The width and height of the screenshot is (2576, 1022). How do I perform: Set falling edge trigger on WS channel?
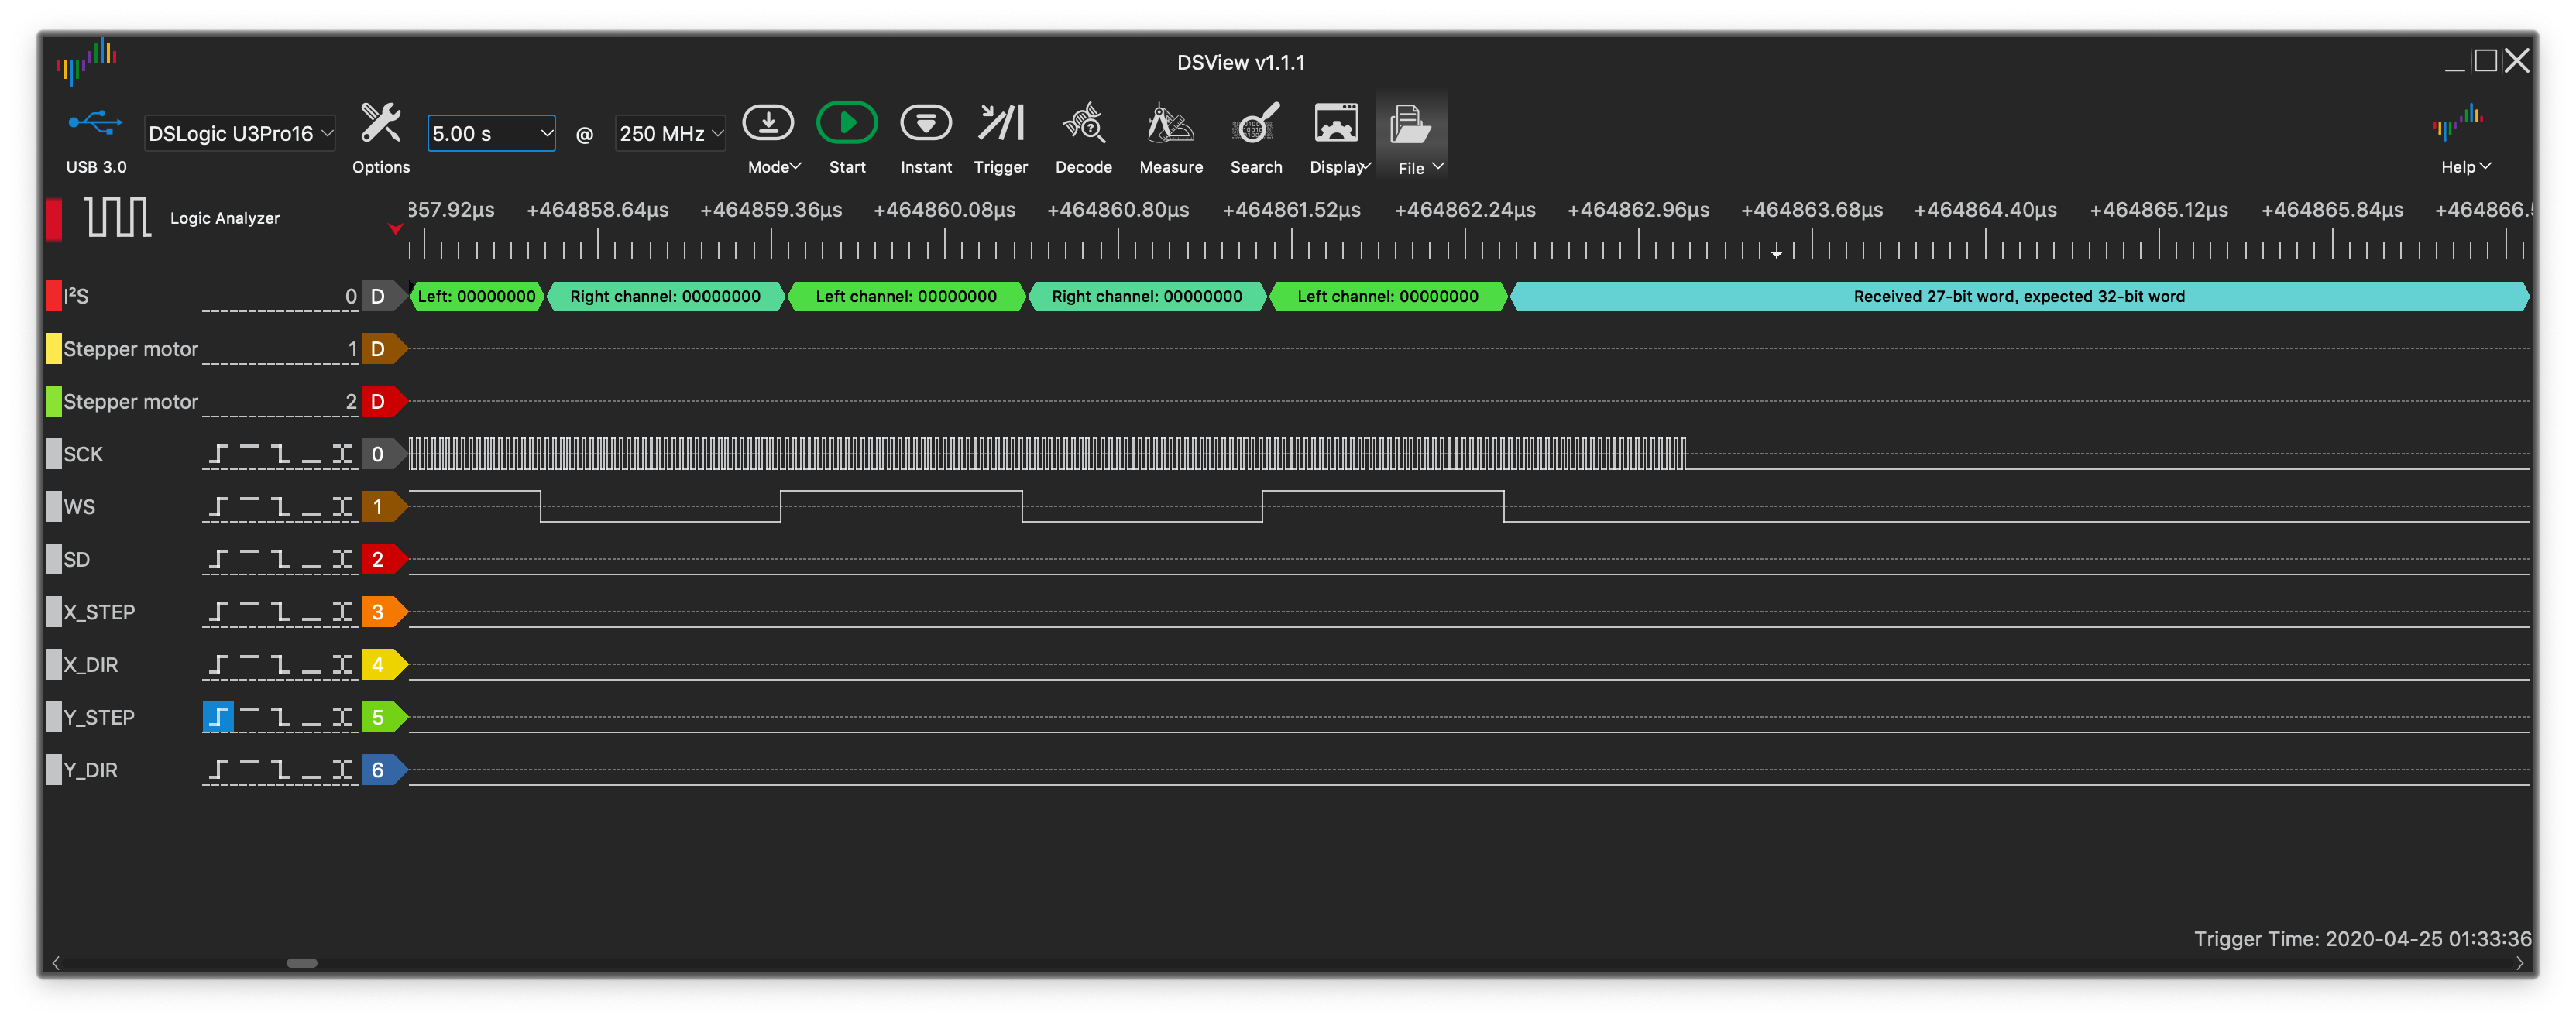(281, 507)
